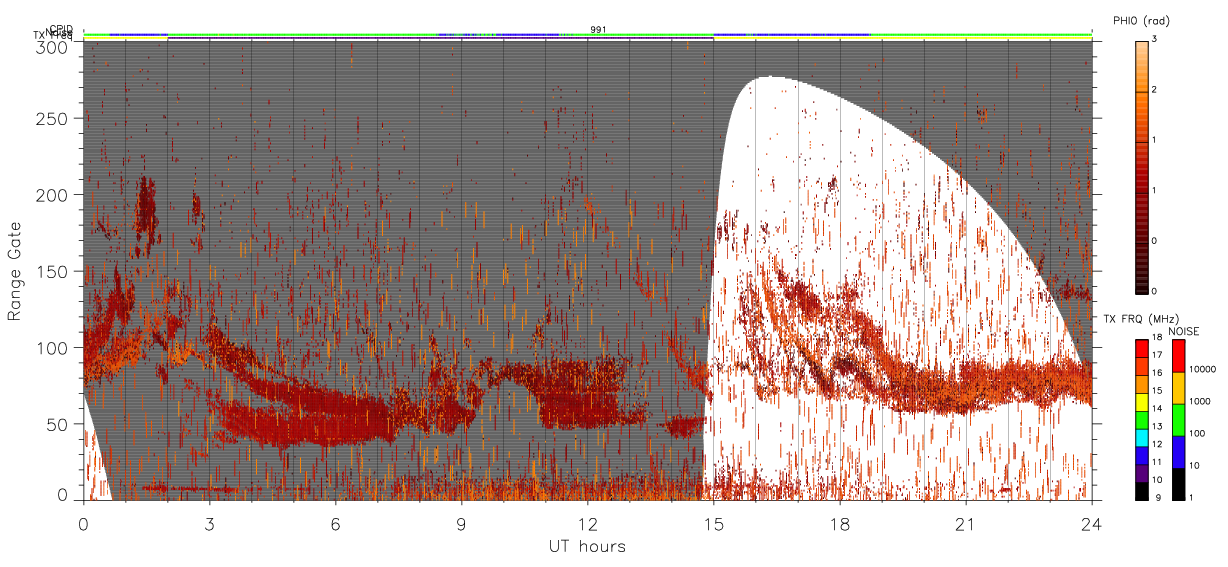
Task: Click the "11" label in TX FRQ legend
Action: [1157, 462]
